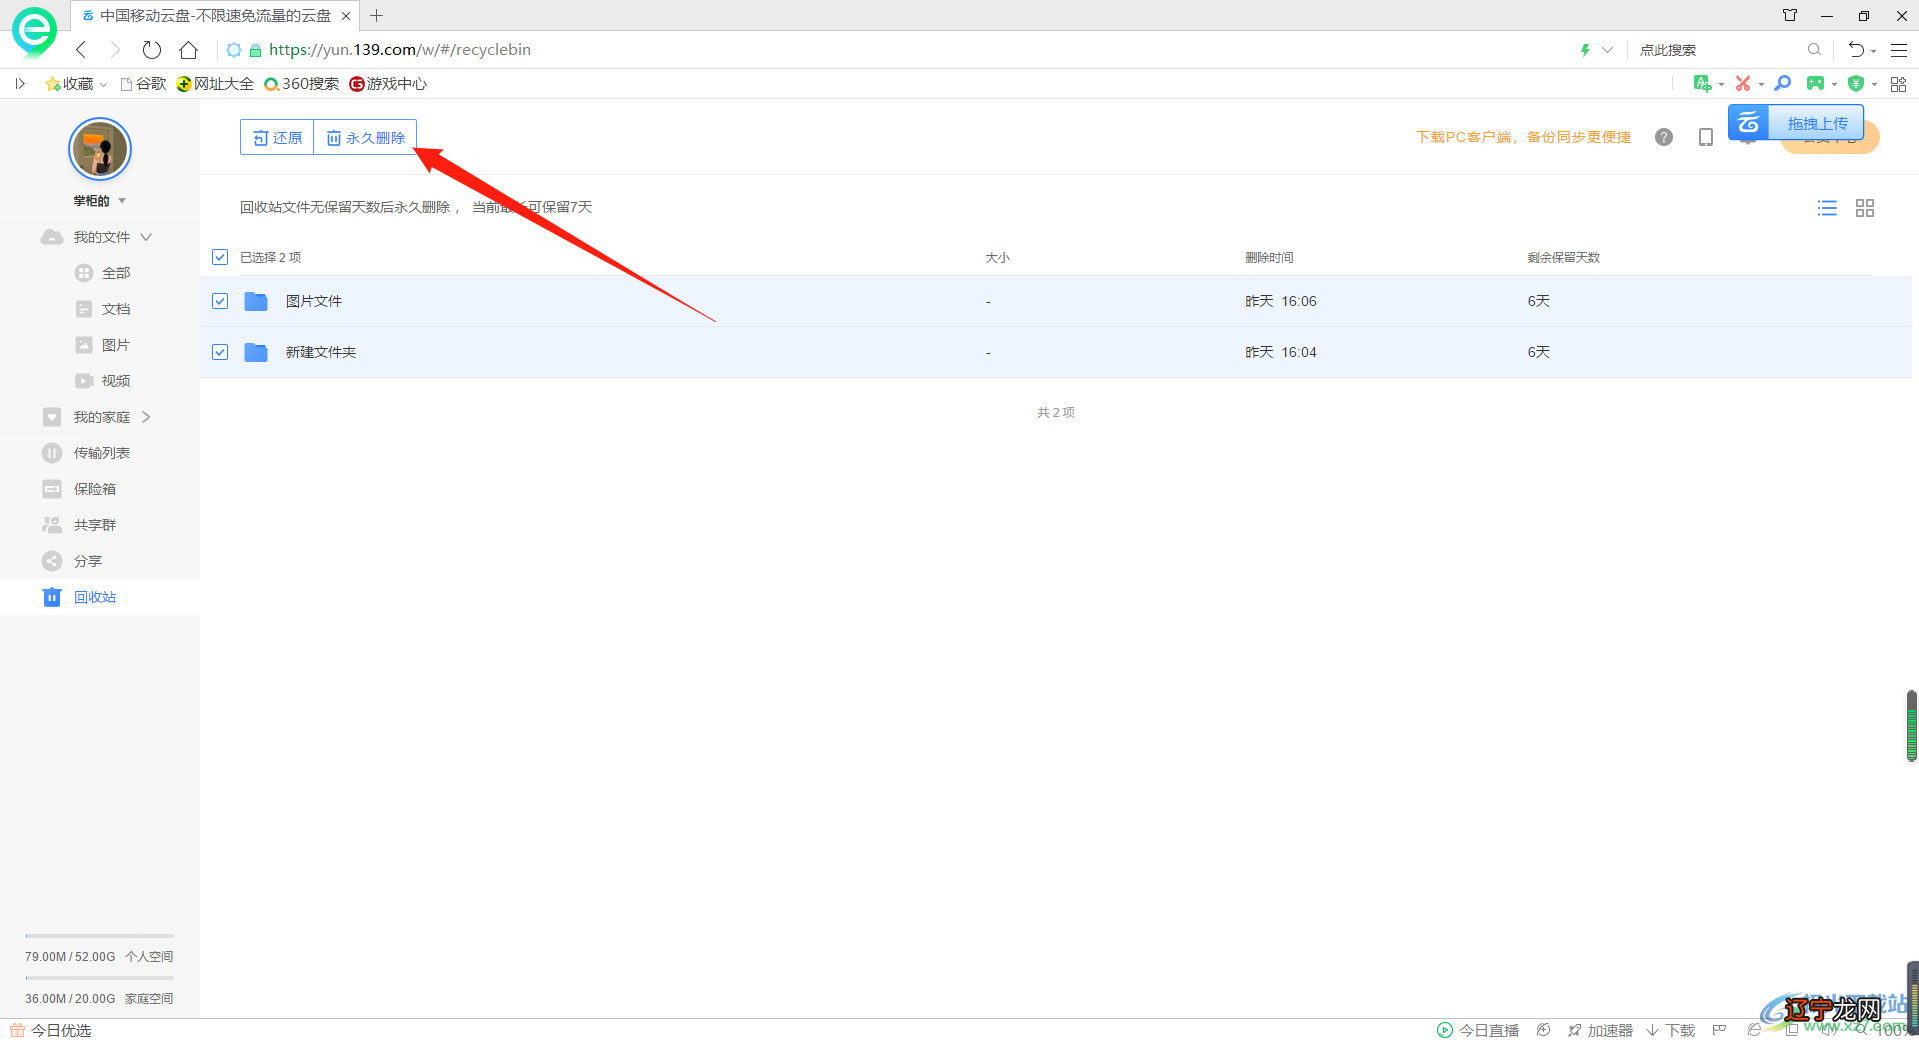Image resolution: width=1919 pixels, height=1042 pixels.
Task: Open the help question mark icon
Action: pyautogui.click(x=1664, y=137)
